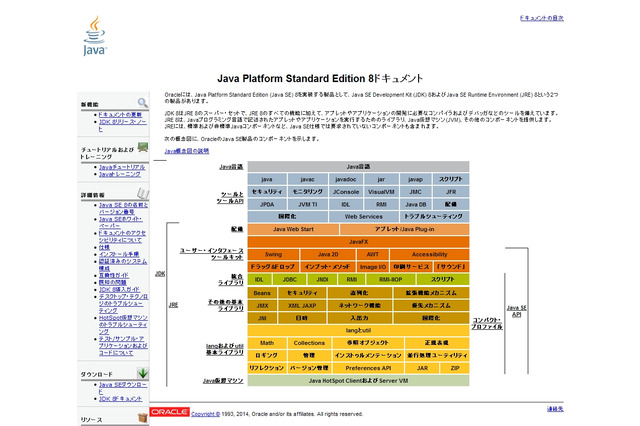This screenshot has width=640, height=426.
Task: Open the Javaトレーニング link
Action: (120, 174)
